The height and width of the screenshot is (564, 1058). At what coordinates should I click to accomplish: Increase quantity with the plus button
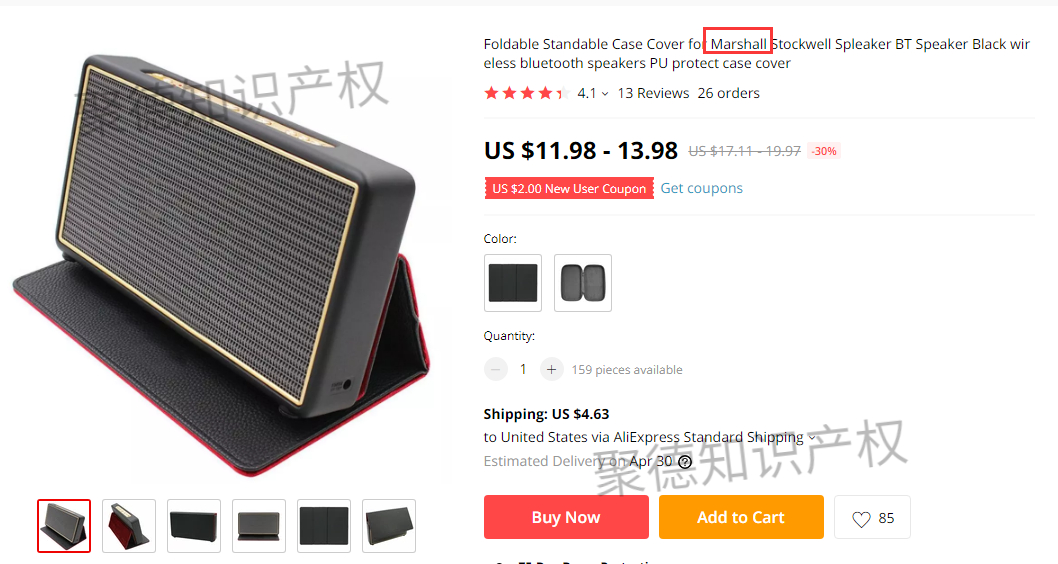[551, 369]
